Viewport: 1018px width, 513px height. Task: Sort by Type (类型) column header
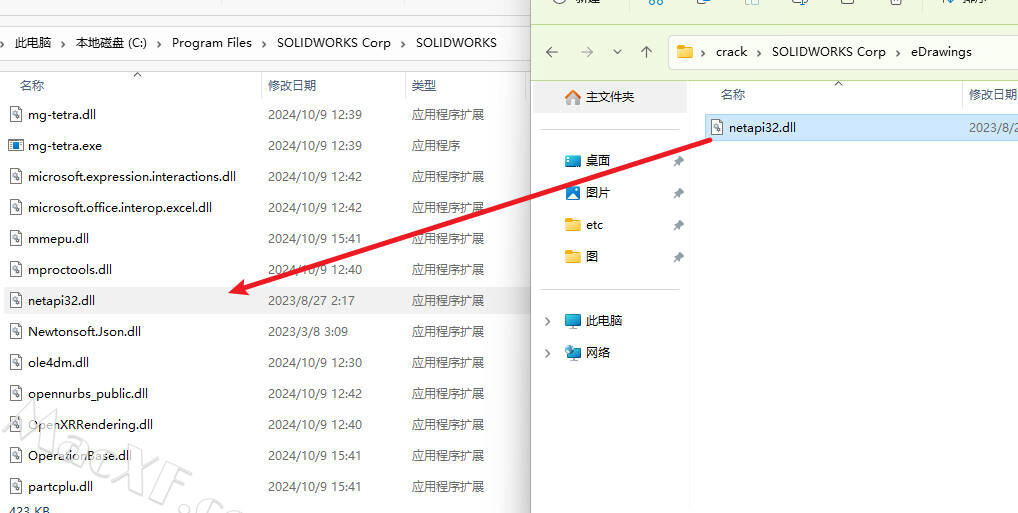pyautogui.click(x=424, y=86)
